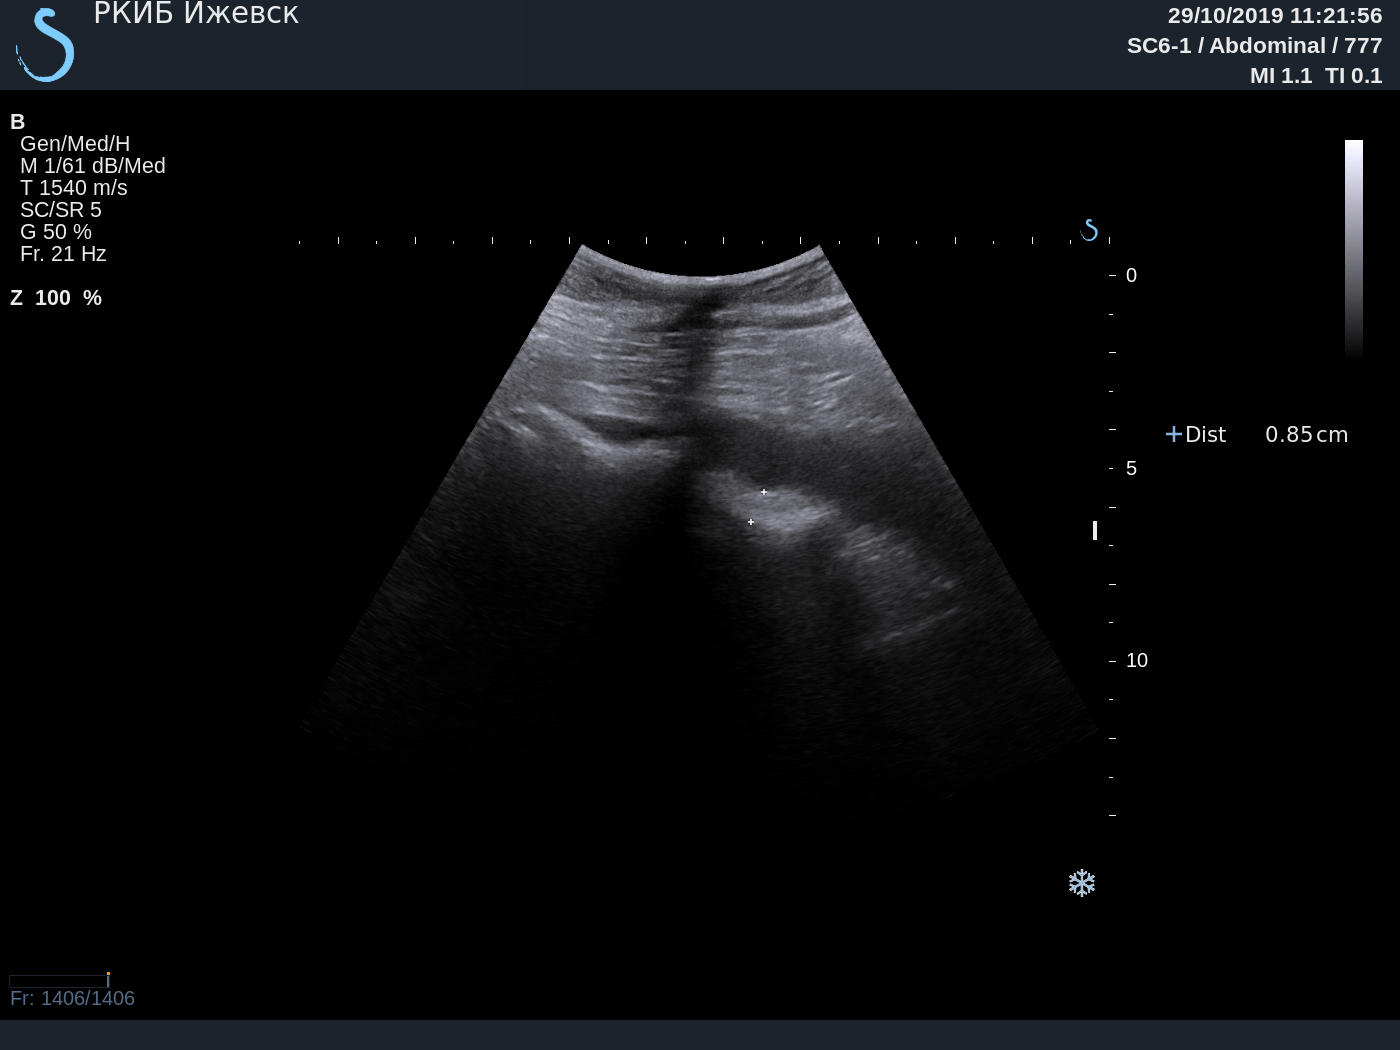Click the 'G 50 %' gain value
This screenshot has width=1400, height=1050.
tap(56, 232)
